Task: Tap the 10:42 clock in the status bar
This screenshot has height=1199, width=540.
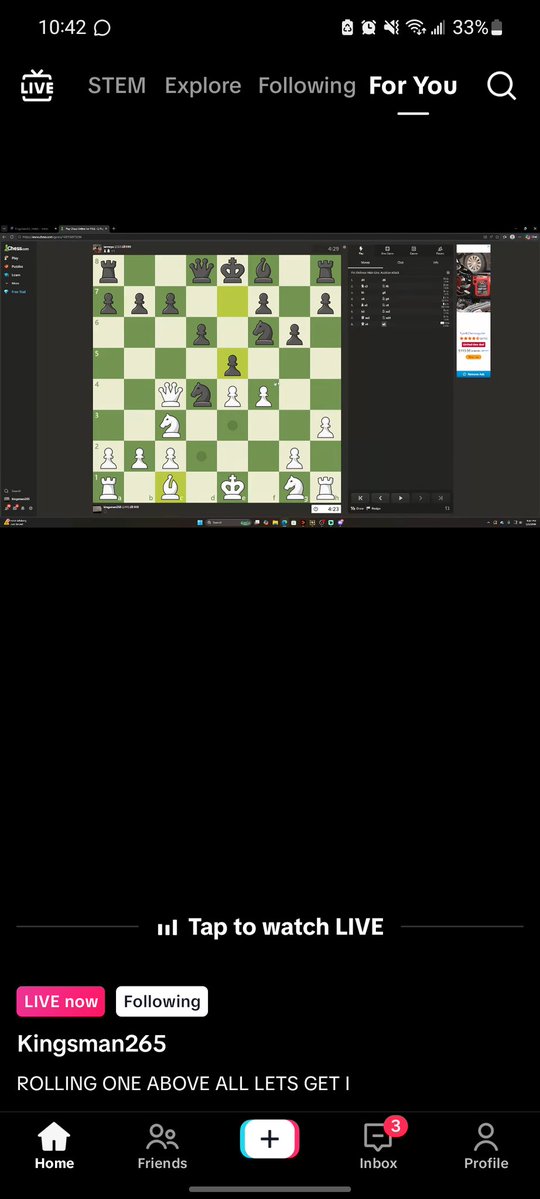Action: click(62, 28)
